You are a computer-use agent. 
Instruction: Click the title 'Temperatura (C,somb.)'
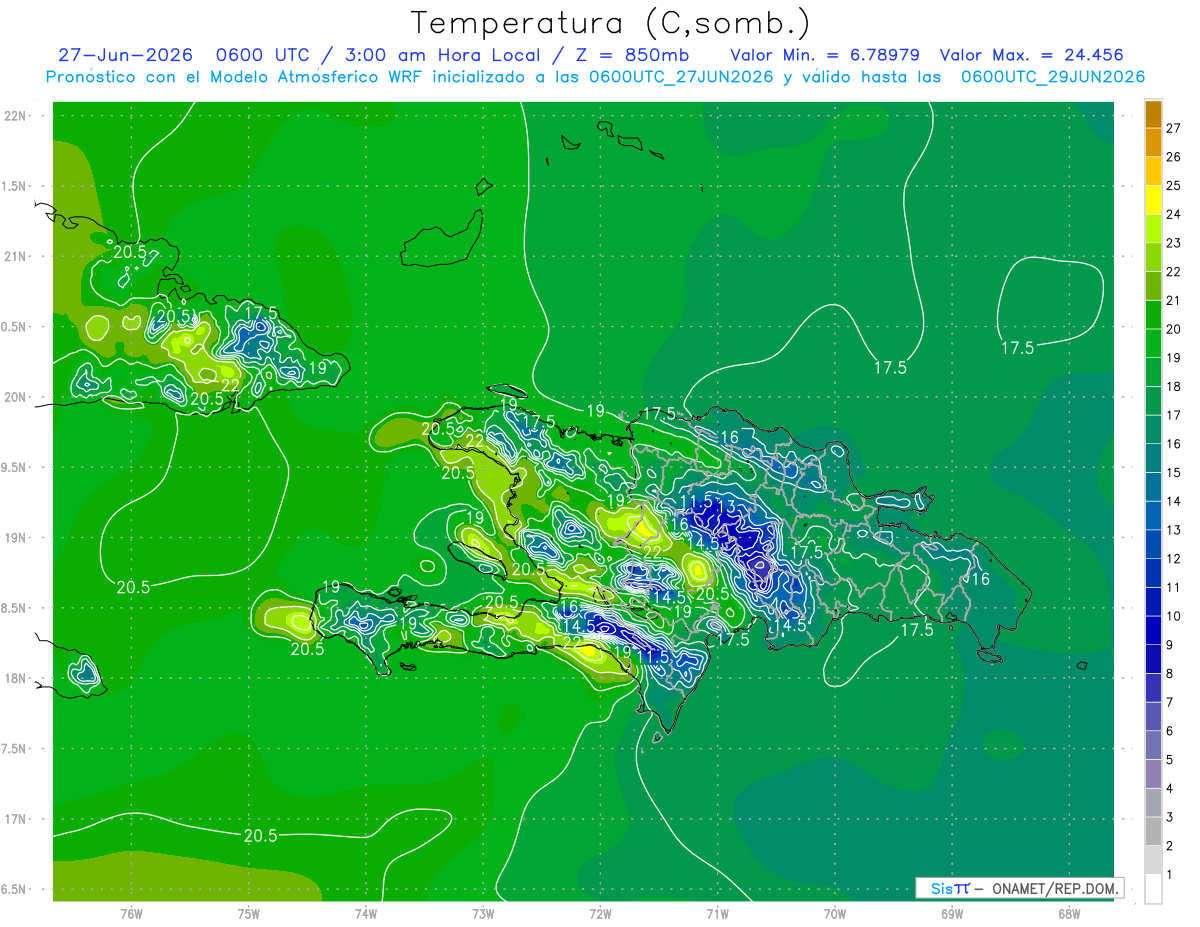[x=610, y=23]
